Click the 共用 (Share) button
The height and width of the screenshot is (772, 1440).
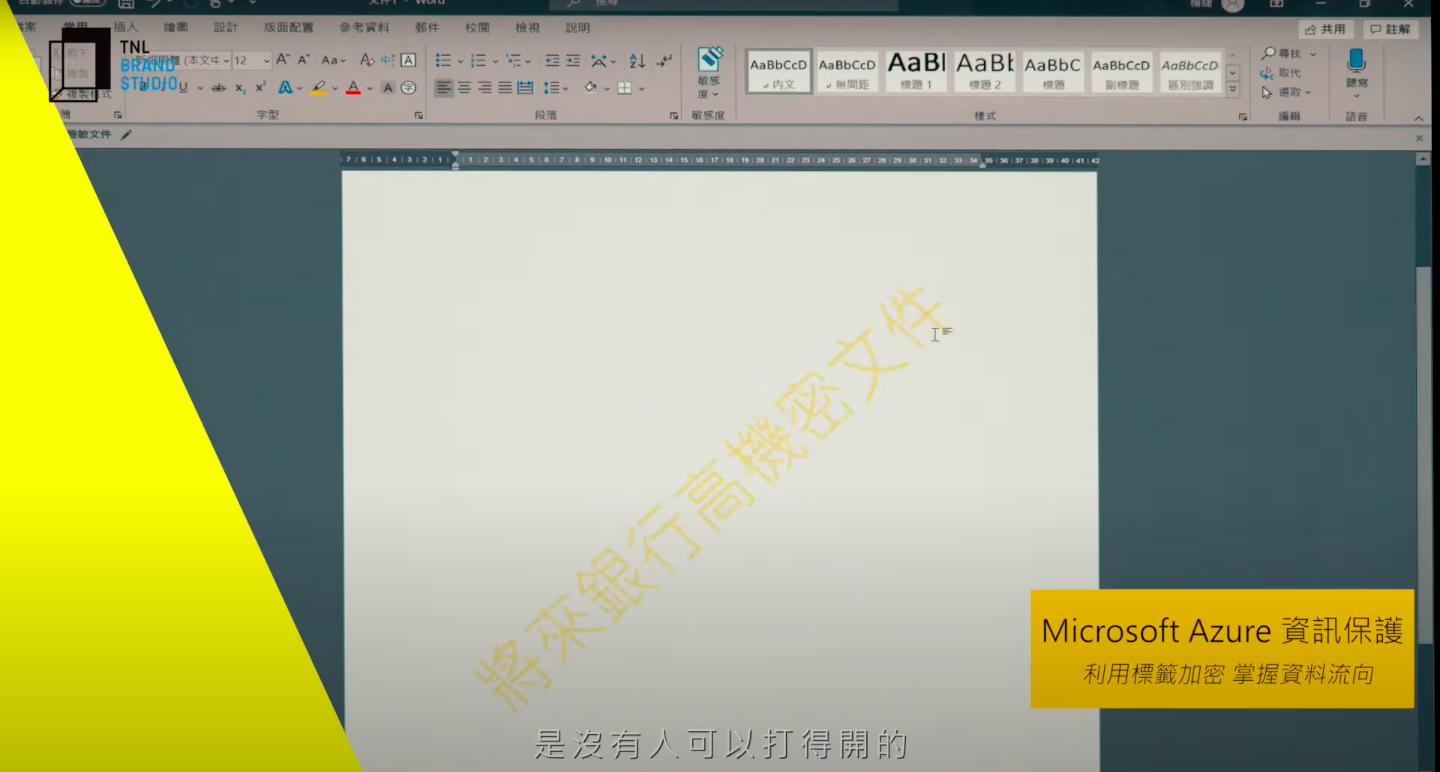click(1326, 29)
